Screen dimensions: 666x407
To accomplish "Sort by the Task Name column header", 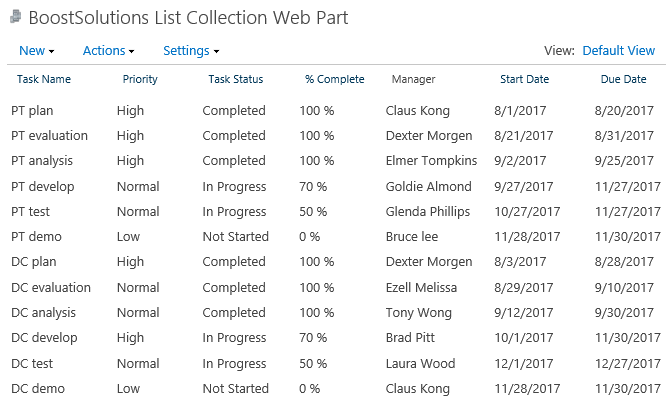I will 44,79.
